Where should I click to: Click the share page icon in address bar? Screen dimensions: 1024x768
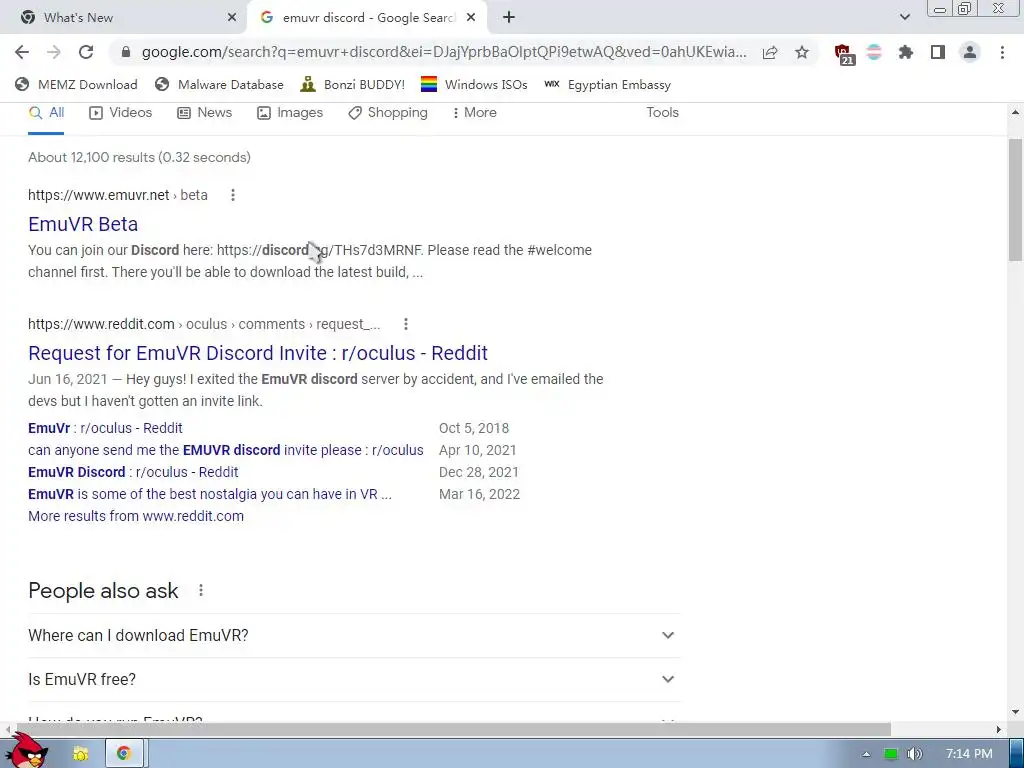770,52
